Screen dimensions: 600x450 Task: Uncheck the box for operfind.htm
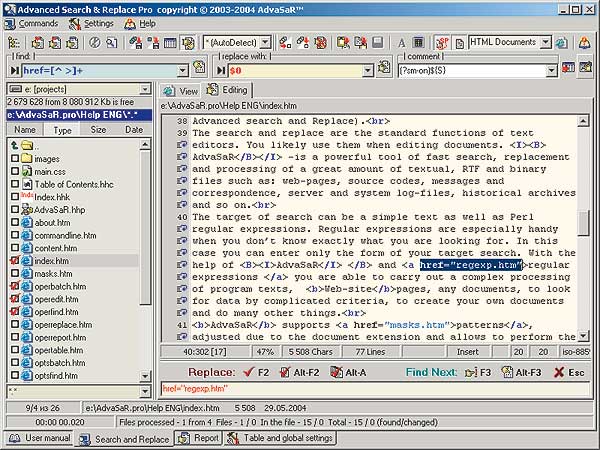[x=15, y=311]
